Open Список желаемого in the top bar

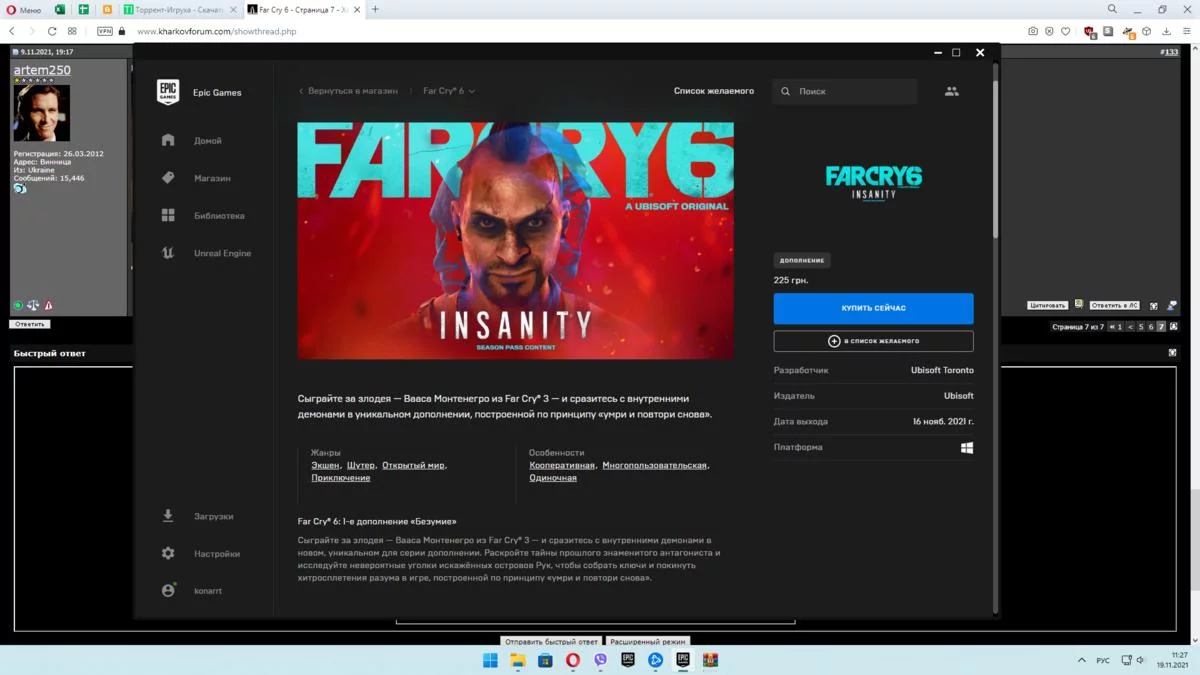coord(714,91)
